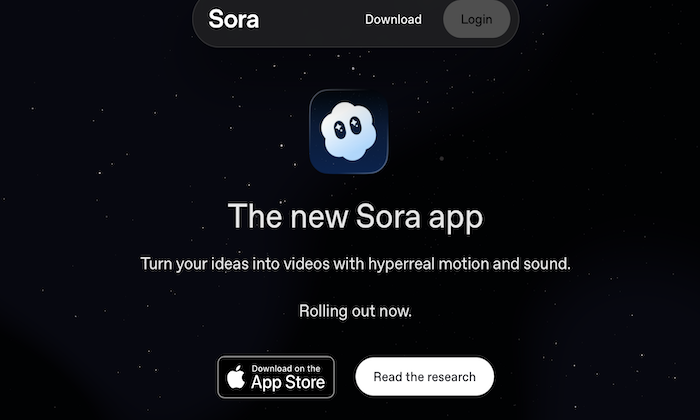Viewport: 700px width, 420px height.
Task: Click the cloud mascot's right sparkle eye
Action: click(355, 125)
